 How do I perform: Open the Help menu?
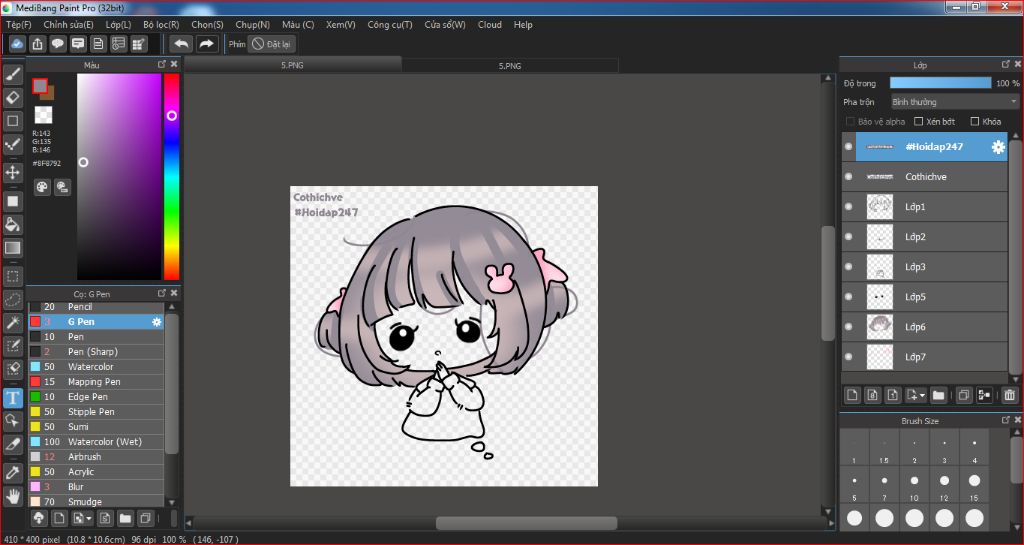tap(523, 25)
